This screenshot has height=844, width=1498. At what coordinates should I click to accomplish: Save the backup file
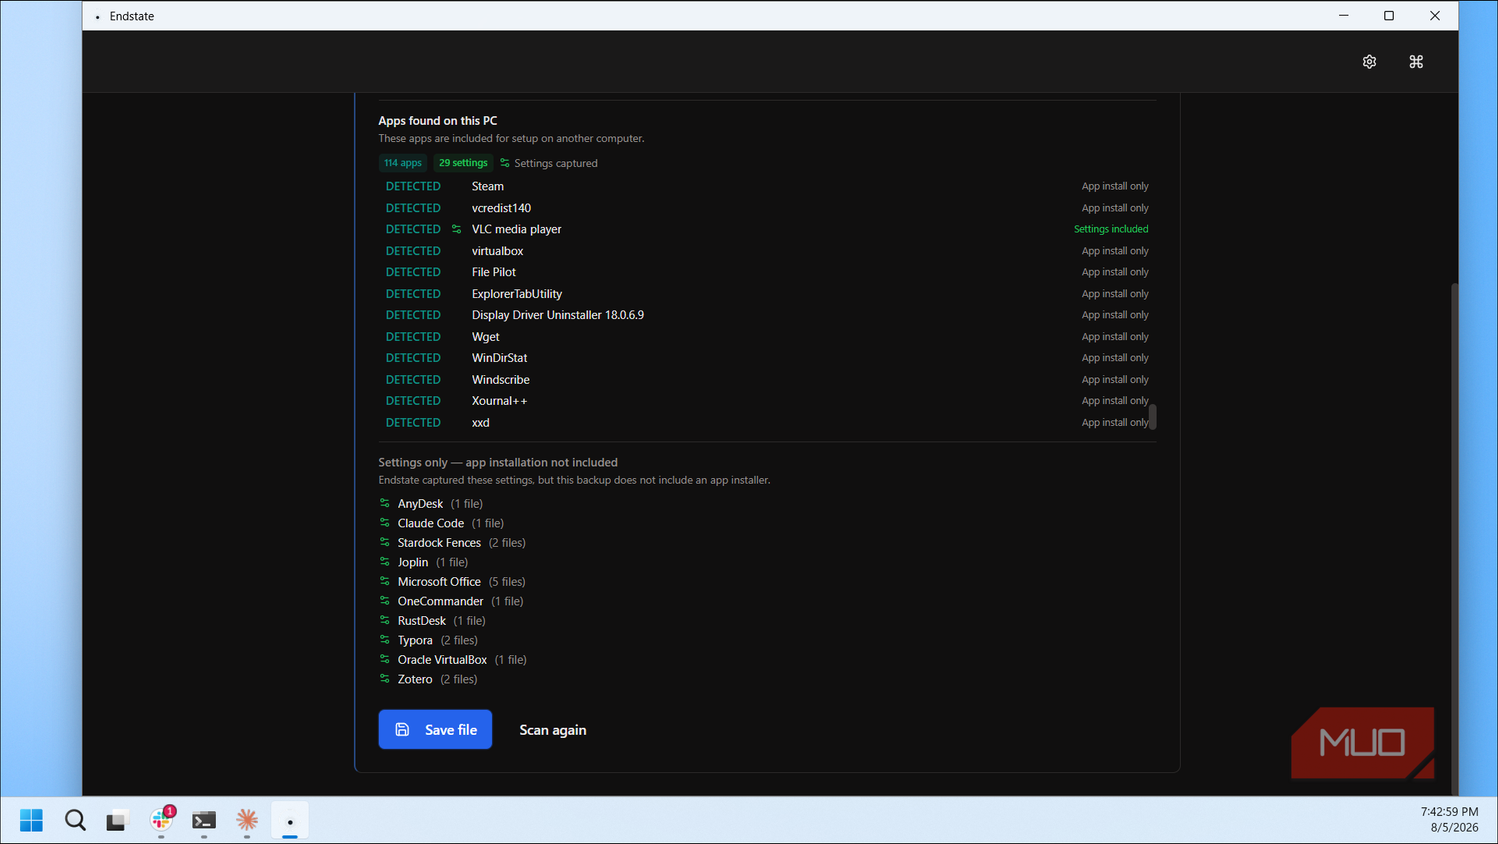435,729
